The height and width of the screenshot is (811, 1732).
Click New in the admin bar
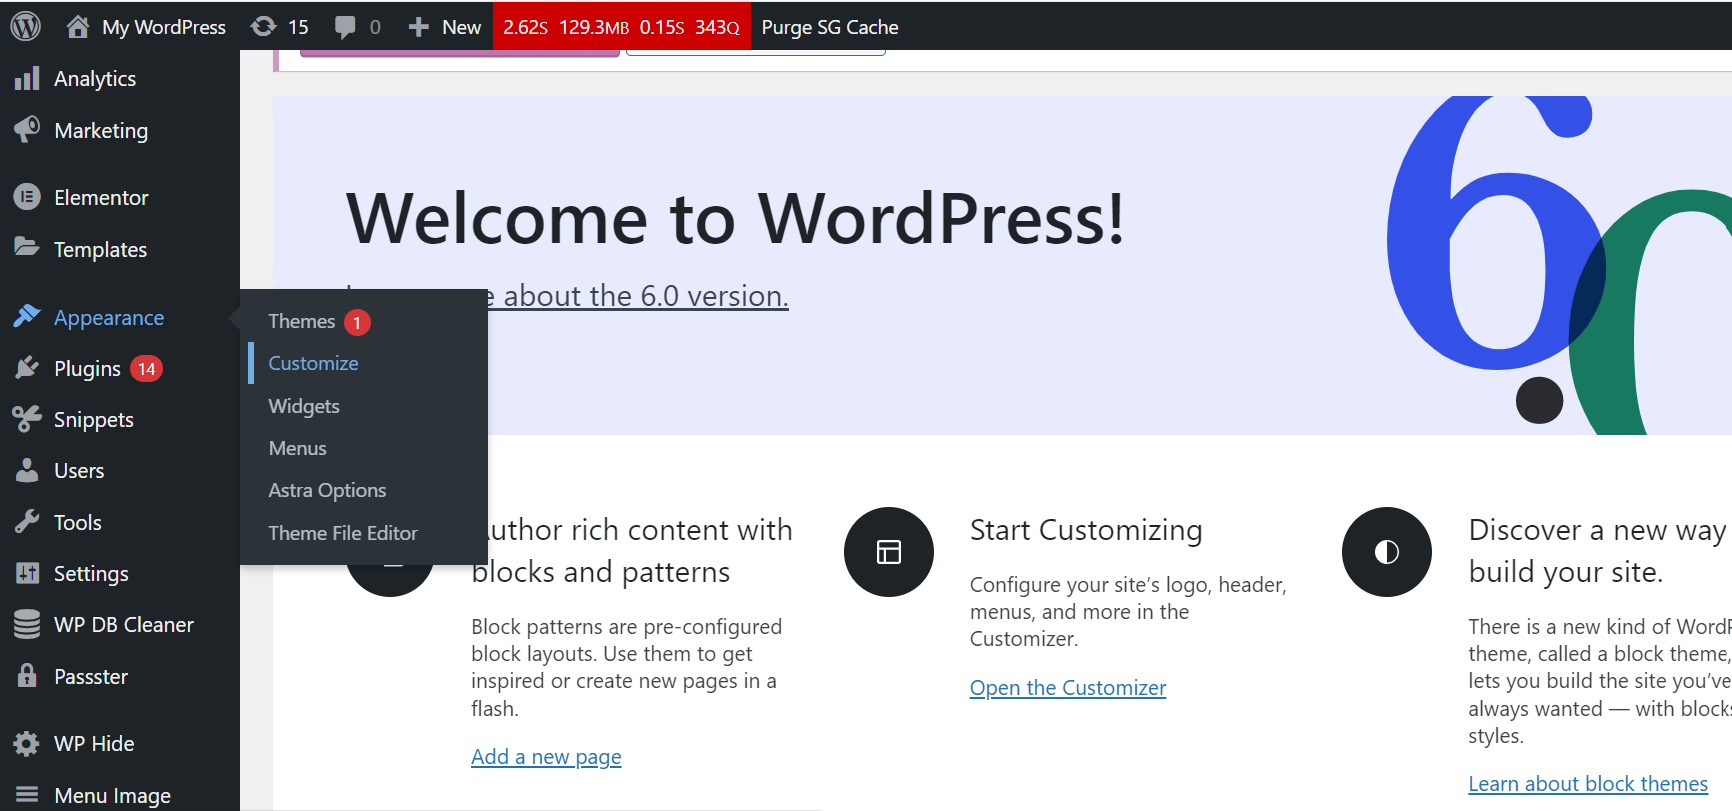pyautogui.click(x=462, y=27)
